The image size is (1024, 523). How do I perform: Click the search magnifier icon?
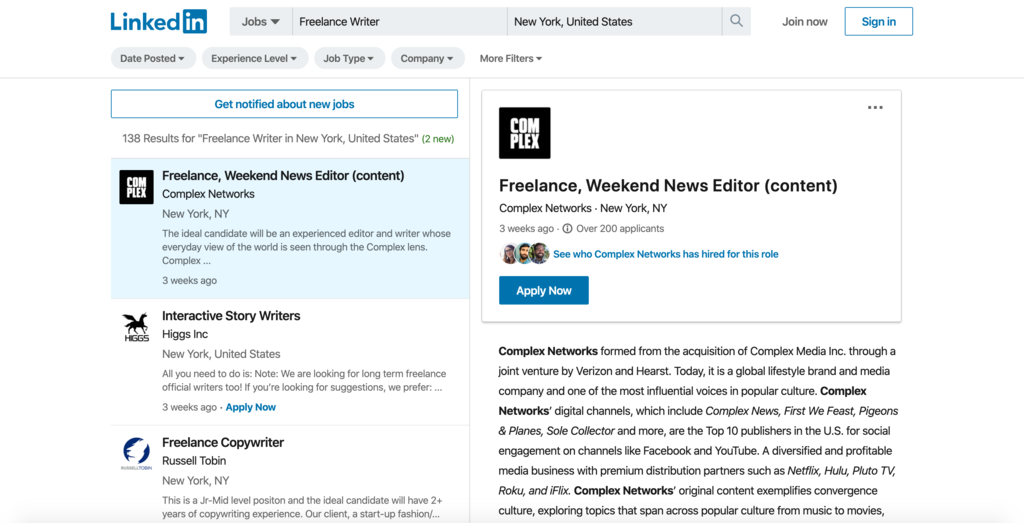[x=736, y=21]
